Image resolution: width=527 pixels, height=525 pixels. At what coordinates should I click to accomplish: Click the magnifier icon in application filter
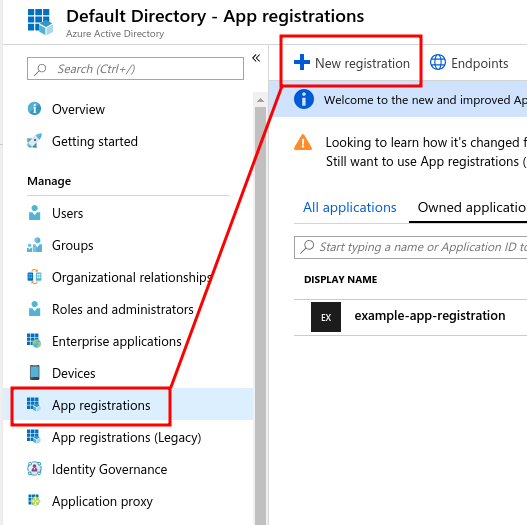(307, 247)
